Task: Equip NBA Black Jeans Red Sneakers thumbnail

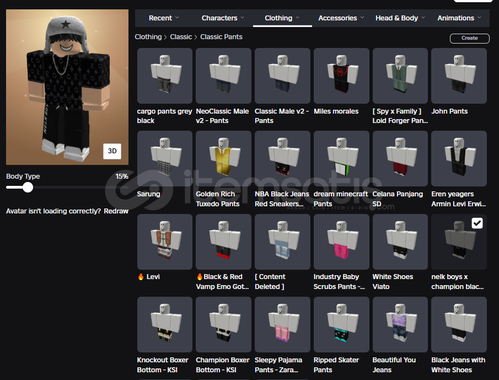Action: coord(282,158)
